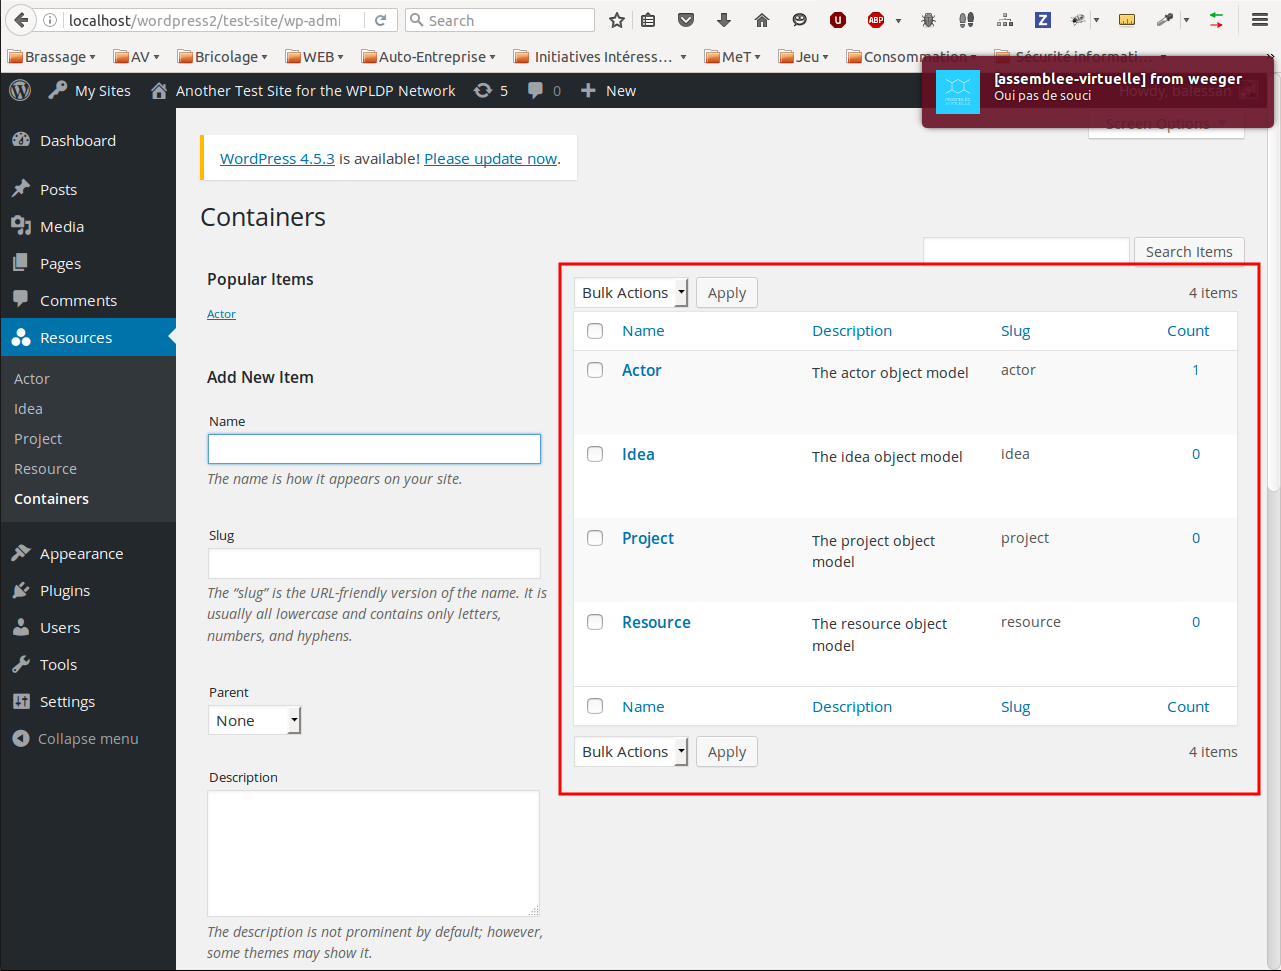
Task: Show bookmarks list icon in toolbar
Action: tap(649, 20)
